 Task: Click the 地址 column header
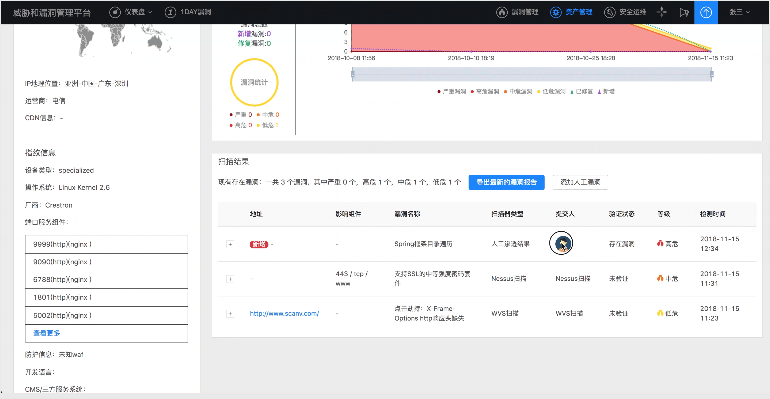(256, 214)
